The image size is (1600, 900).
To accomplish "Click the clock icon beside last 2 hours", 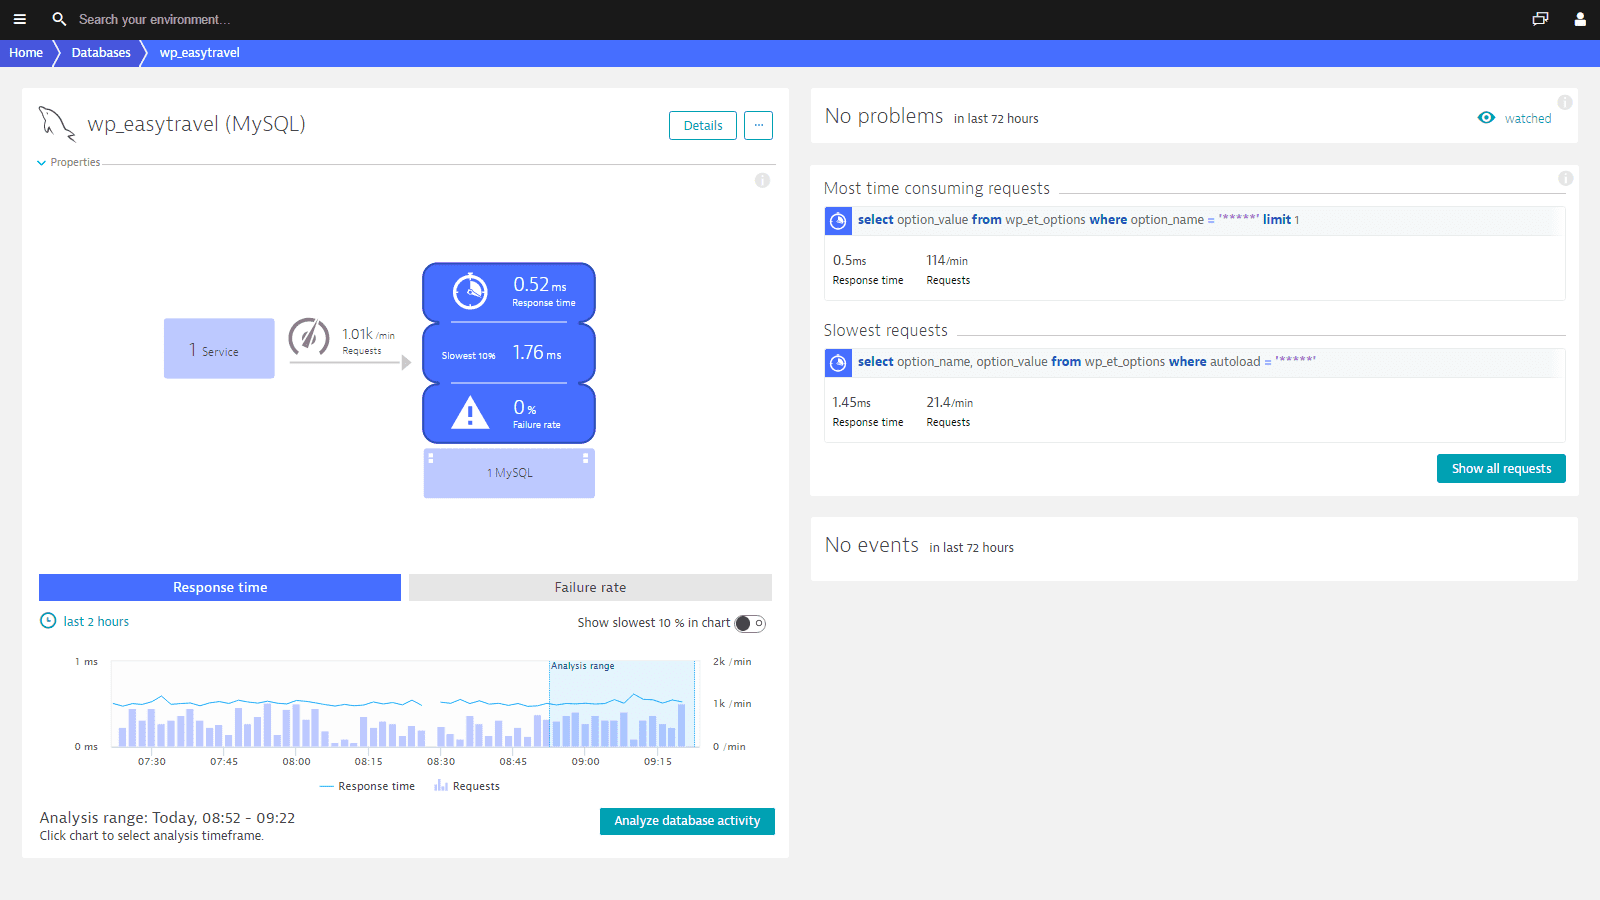I will point(48,621).
